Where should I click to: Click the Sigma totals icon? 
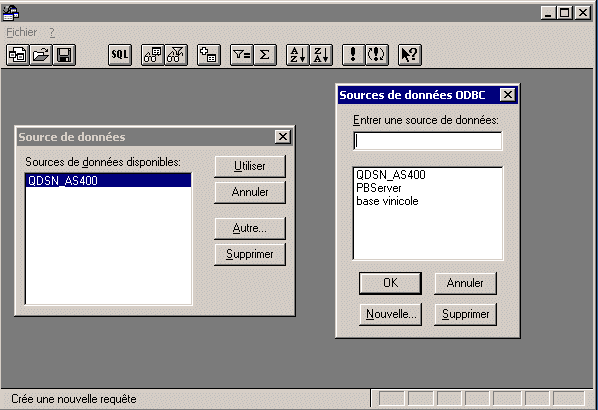click(x=265, y=55)
